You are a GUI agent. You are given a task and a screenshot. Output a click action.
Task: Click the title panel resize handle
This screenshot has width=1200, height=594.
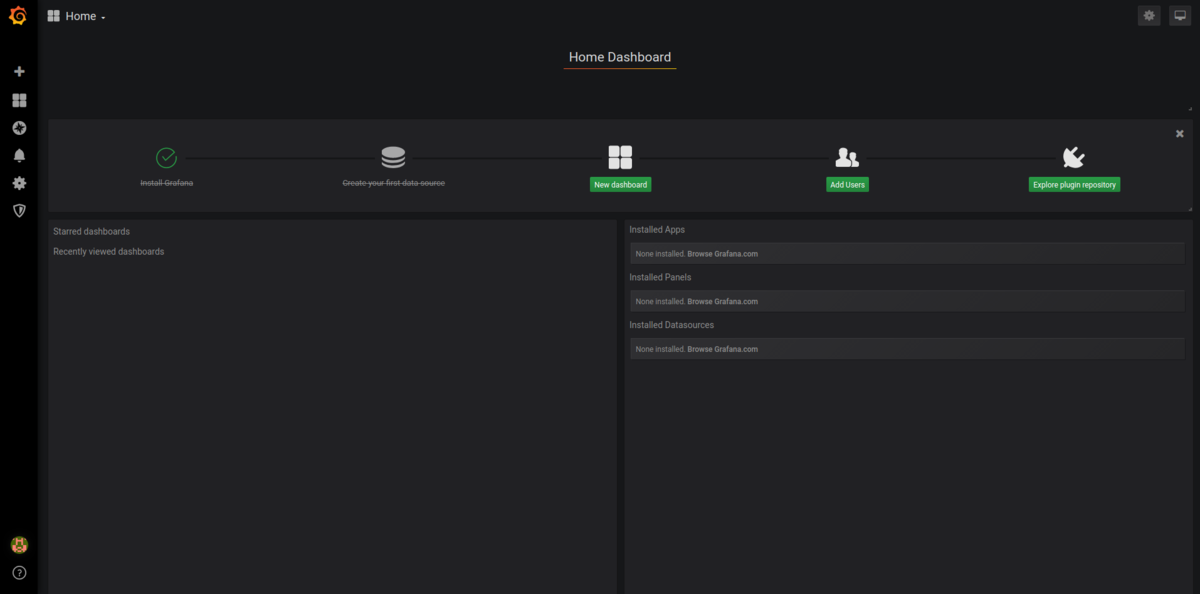pyautogui.click(x=1189, y=108)
